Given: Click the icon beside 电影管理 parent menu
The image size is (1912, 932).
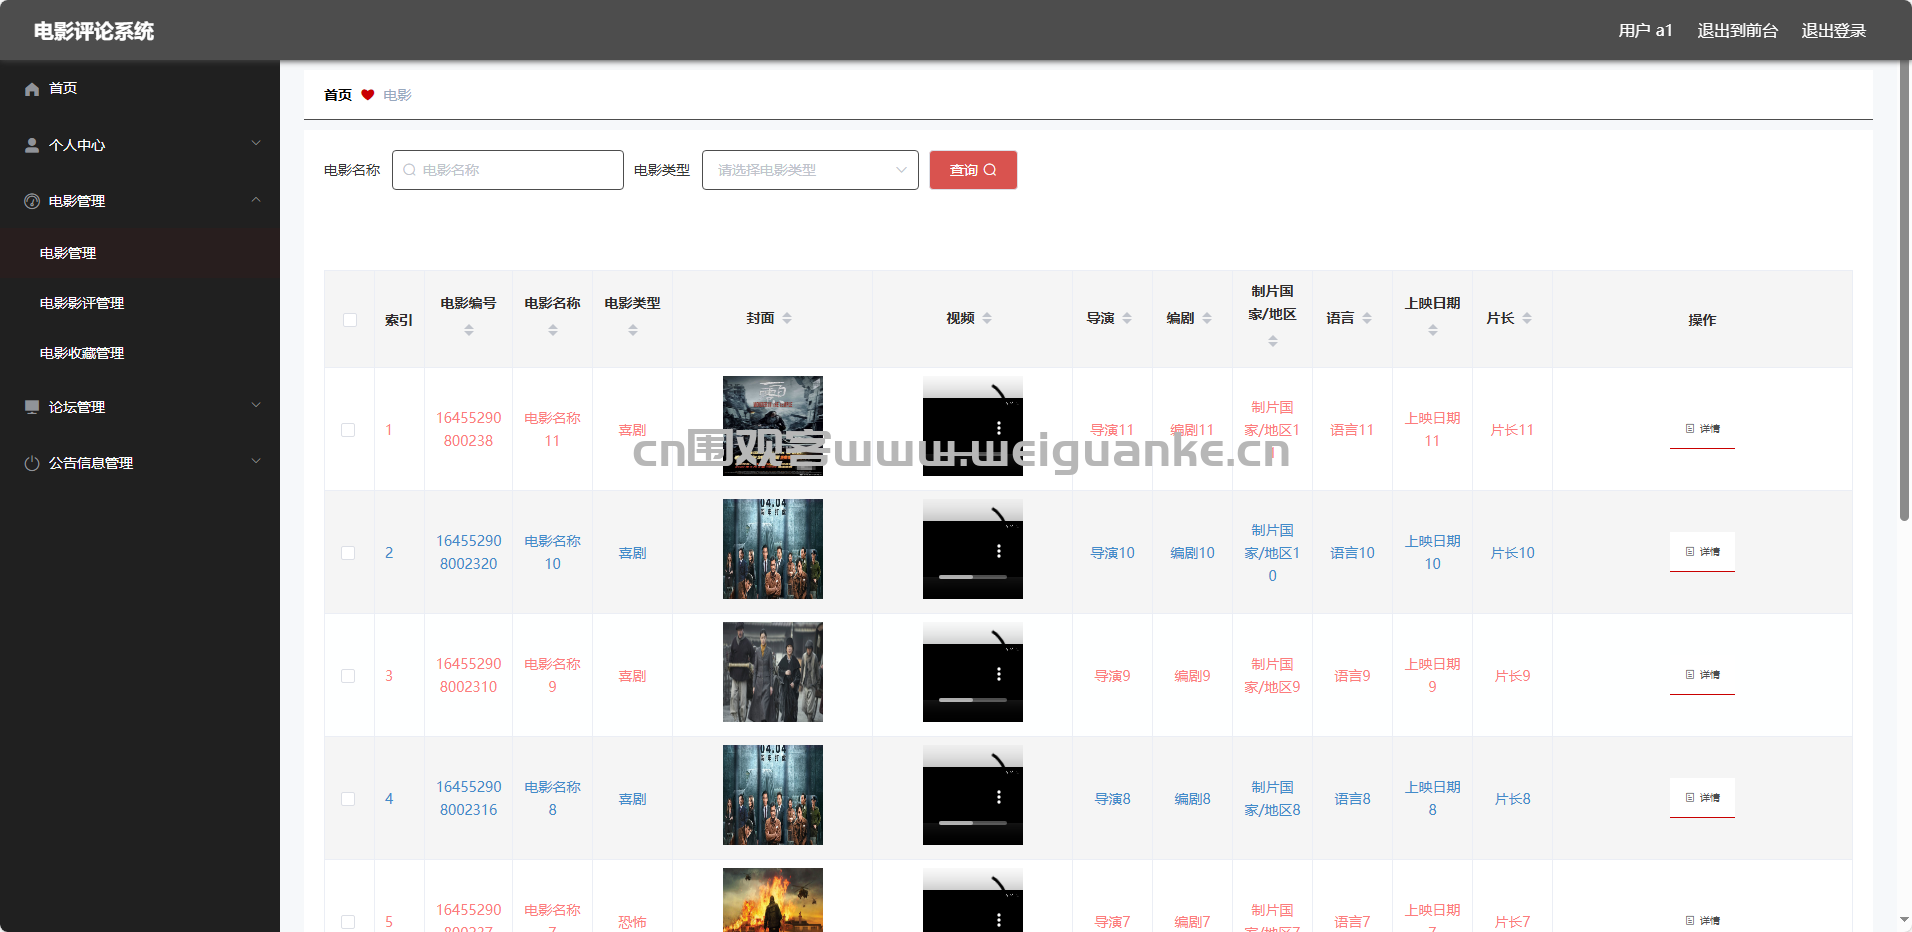Looking at the screenshot, I should pos(32,201).
